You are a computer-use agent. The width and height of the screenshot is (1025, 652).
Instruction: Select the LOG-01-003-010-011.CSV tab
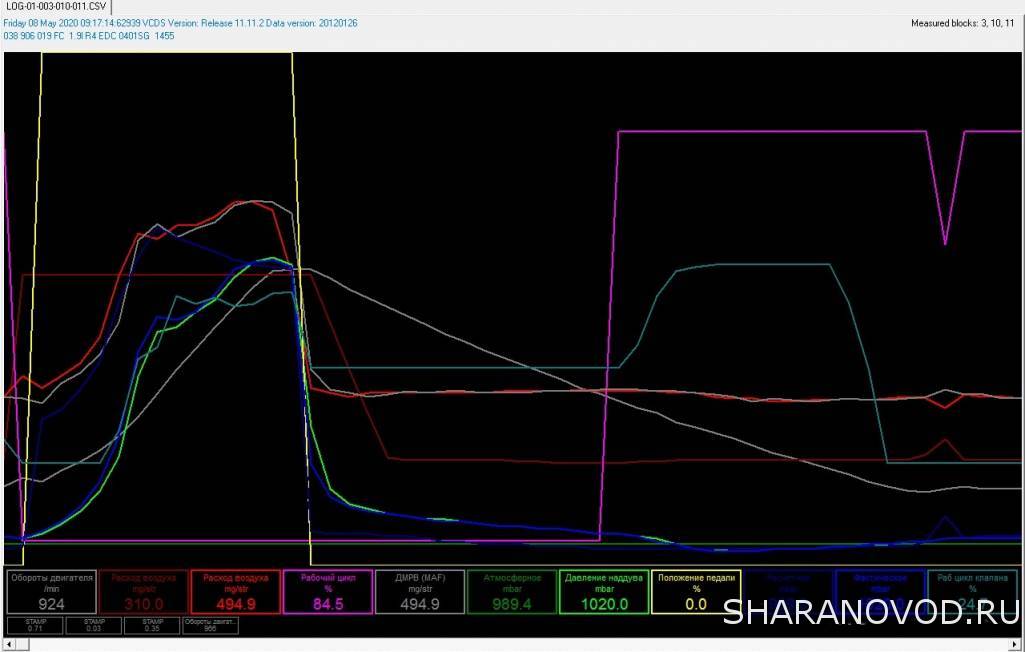pos(55,6)
